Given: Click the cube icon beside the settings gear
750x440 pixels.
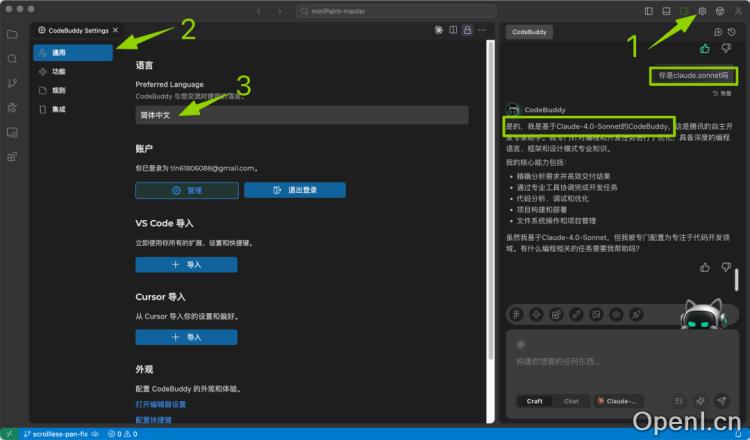Looking at the screenshot, I should [720, 11].
